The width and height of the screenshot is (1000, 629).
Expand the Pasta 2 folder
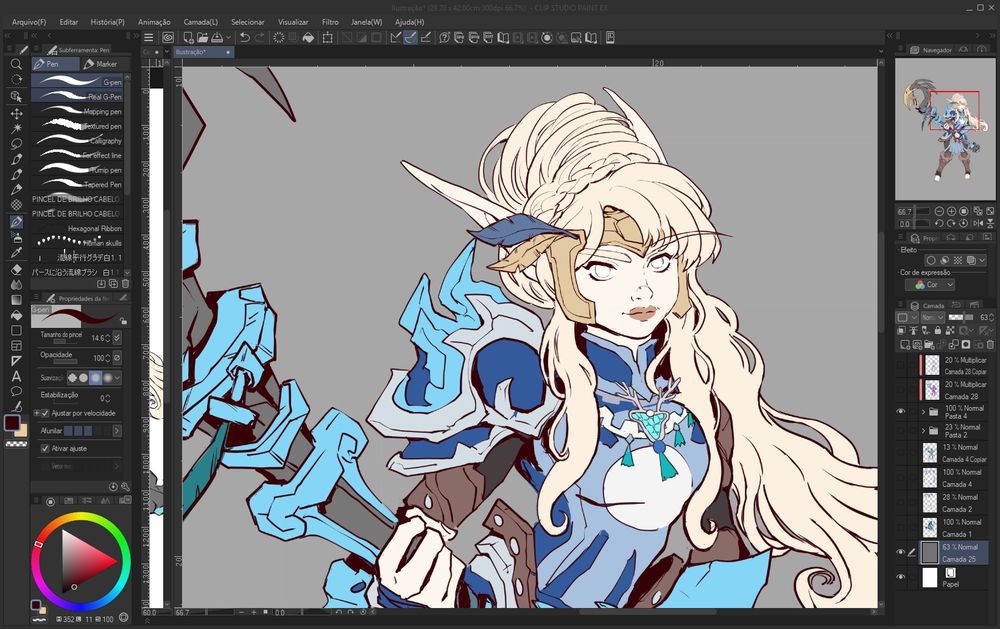[923, 431]
